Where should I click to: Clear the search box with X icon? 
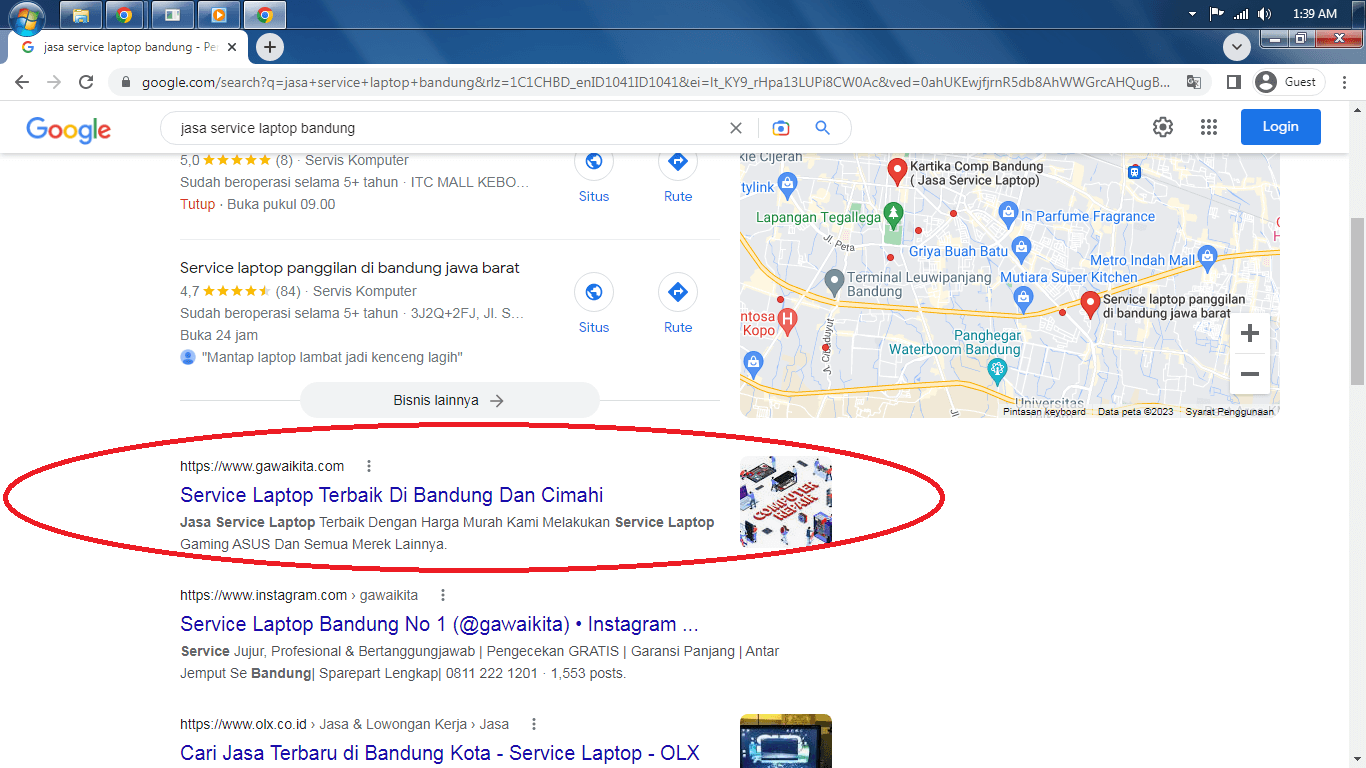[x=736, y=128]
